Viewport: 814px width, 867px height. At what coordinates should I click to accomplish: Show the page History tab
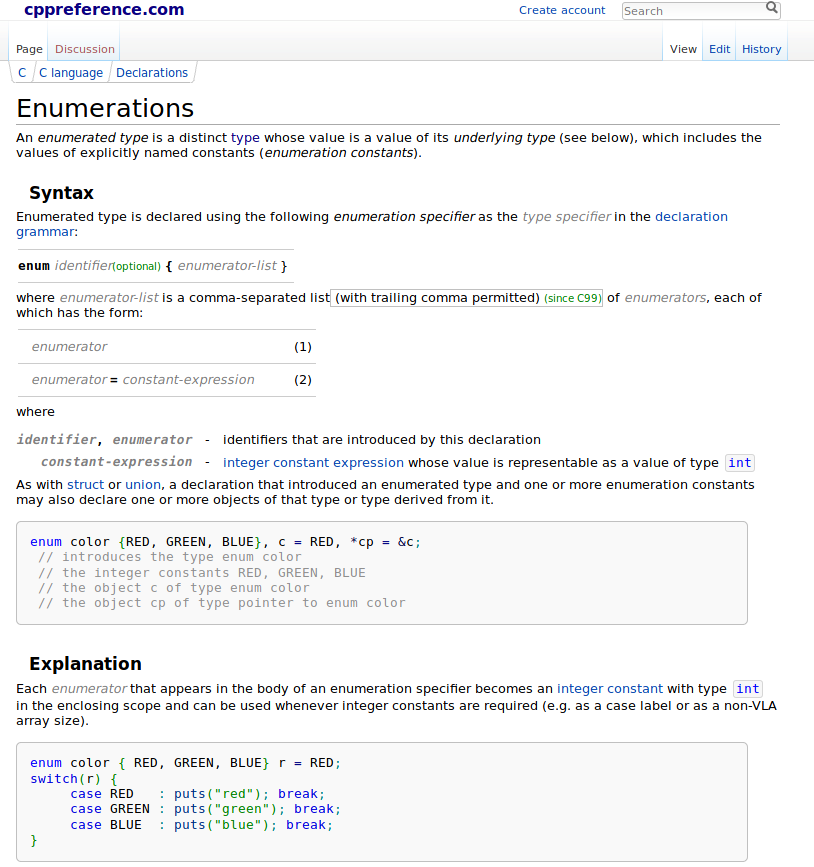(x=761, y=49)
